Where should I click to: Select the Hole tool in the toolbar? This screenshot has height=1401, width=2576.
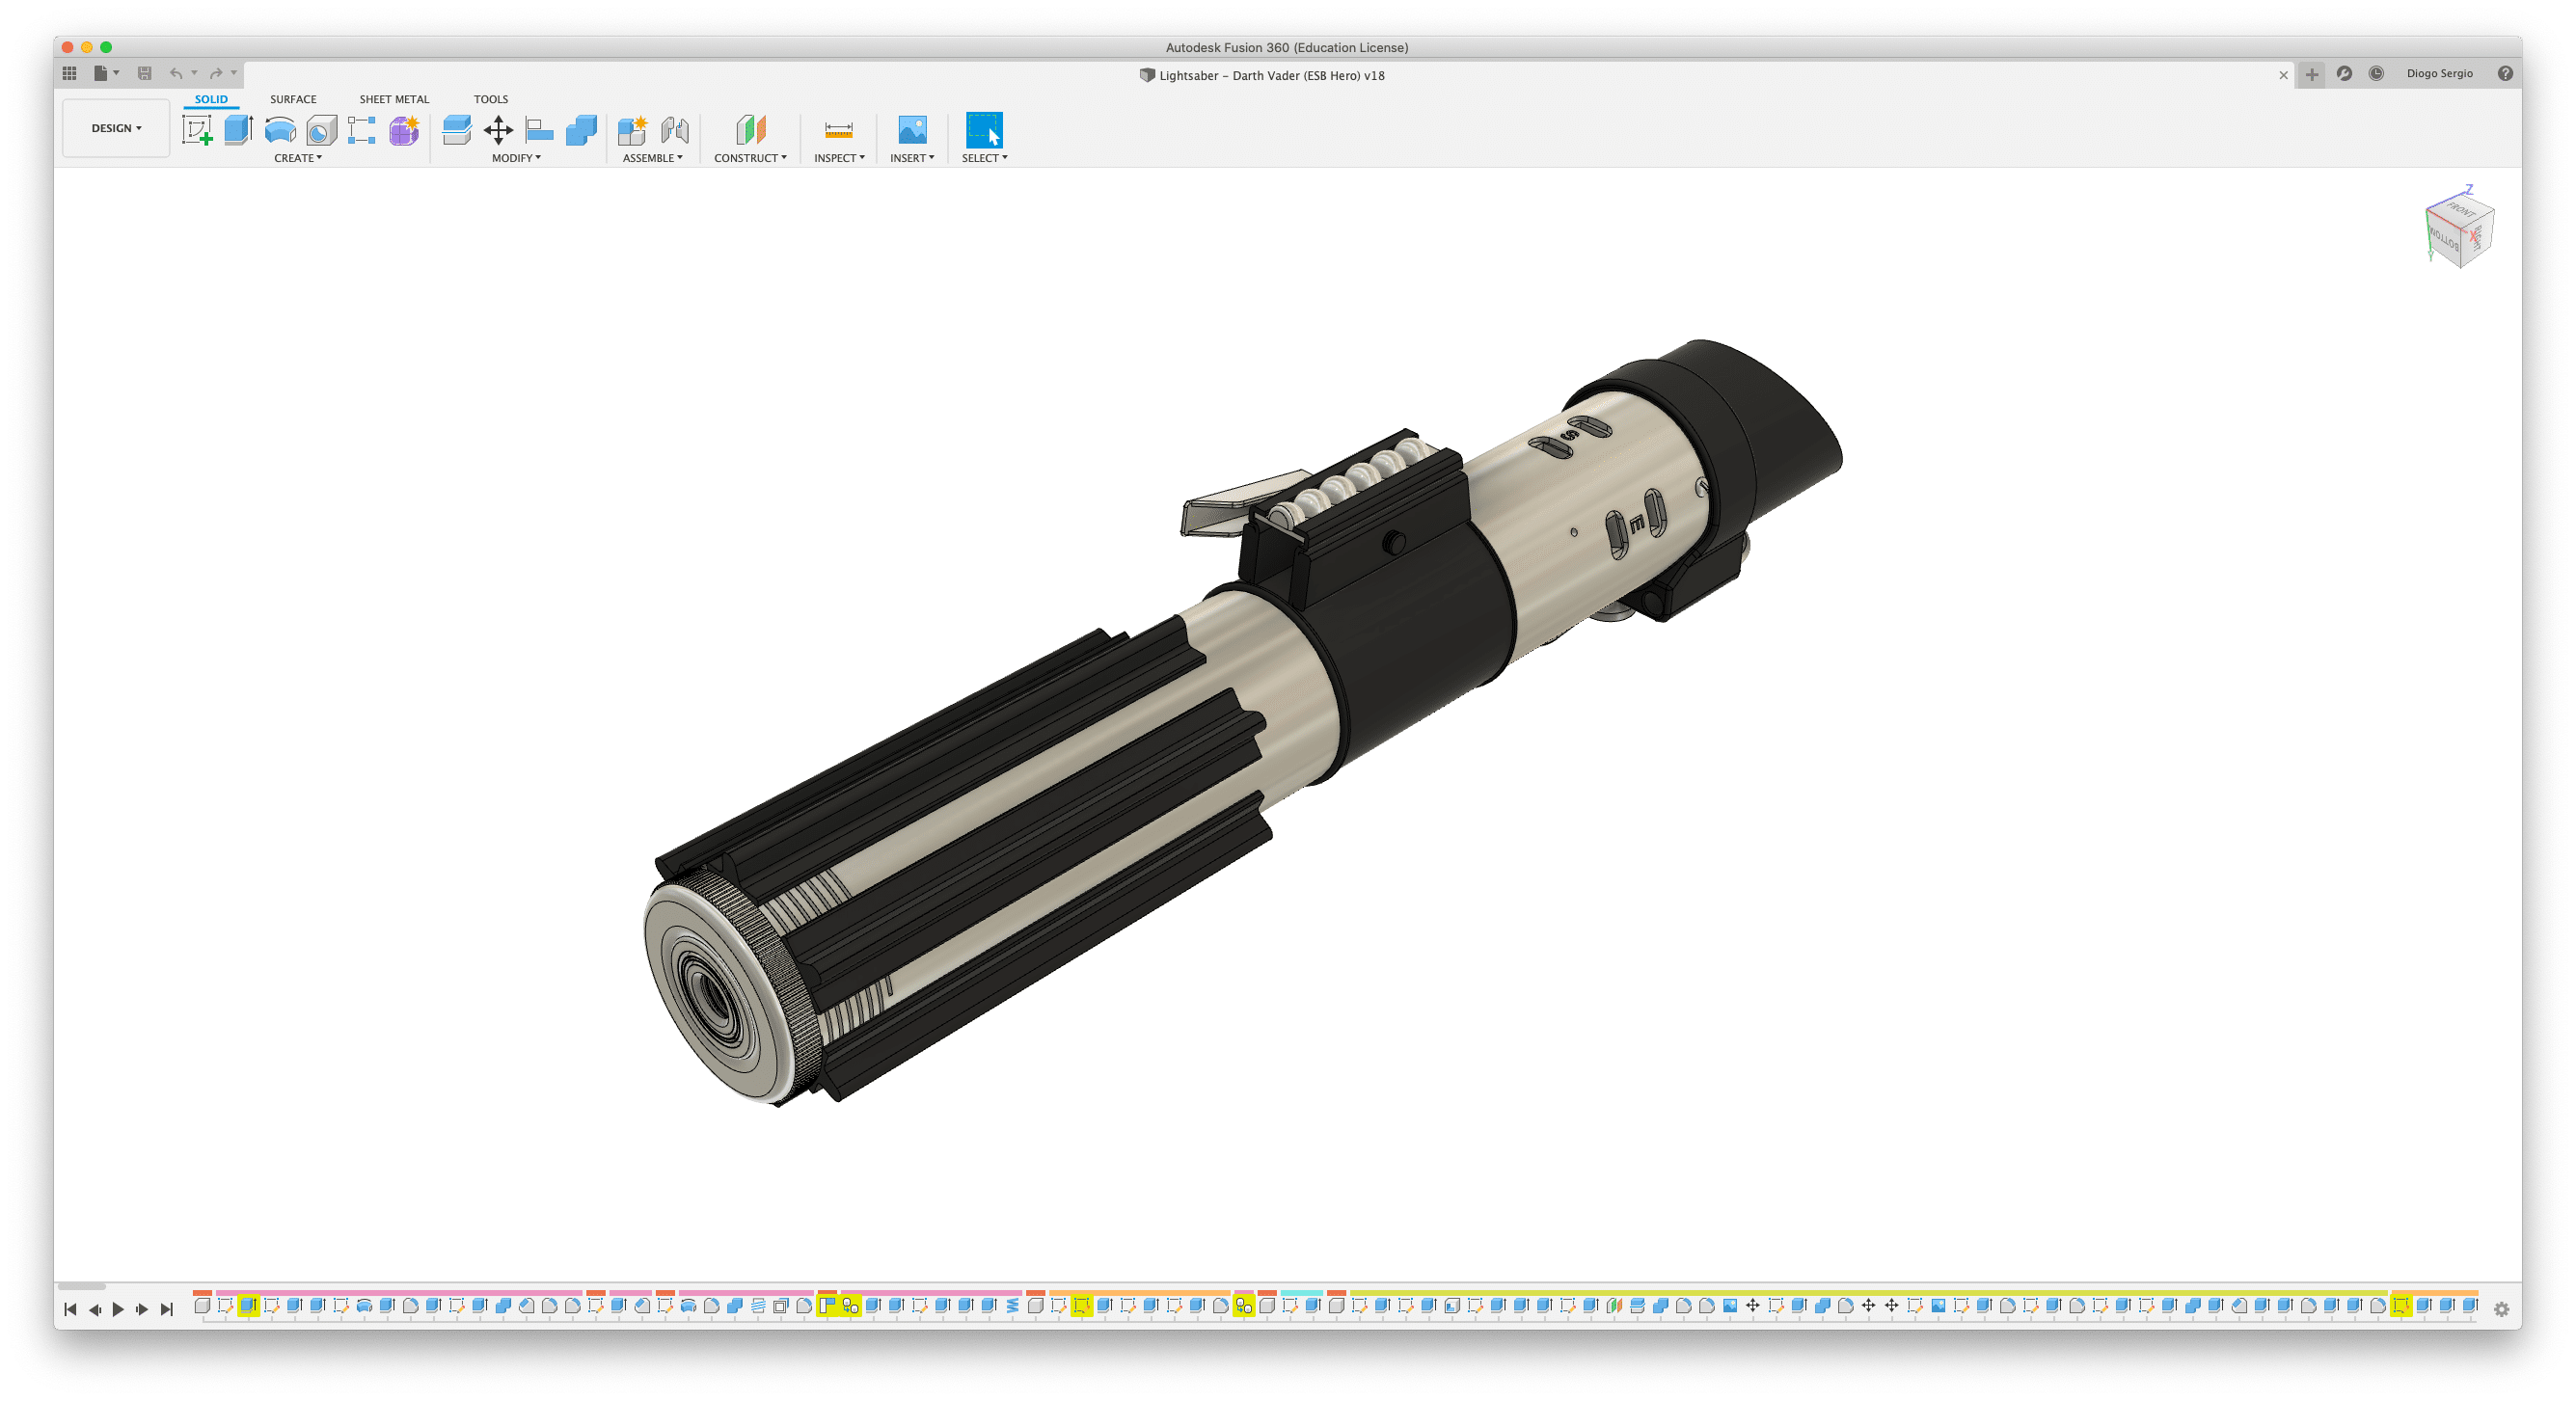point(321,130)
